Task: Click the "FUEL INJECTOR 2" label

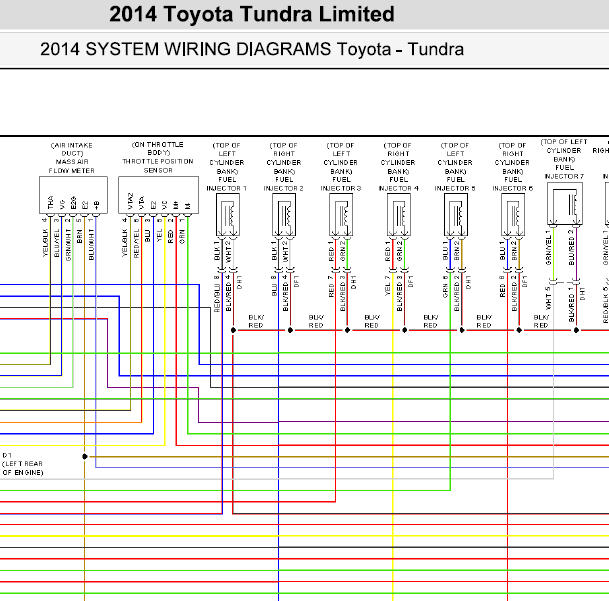Action: [x=284, y=184]
